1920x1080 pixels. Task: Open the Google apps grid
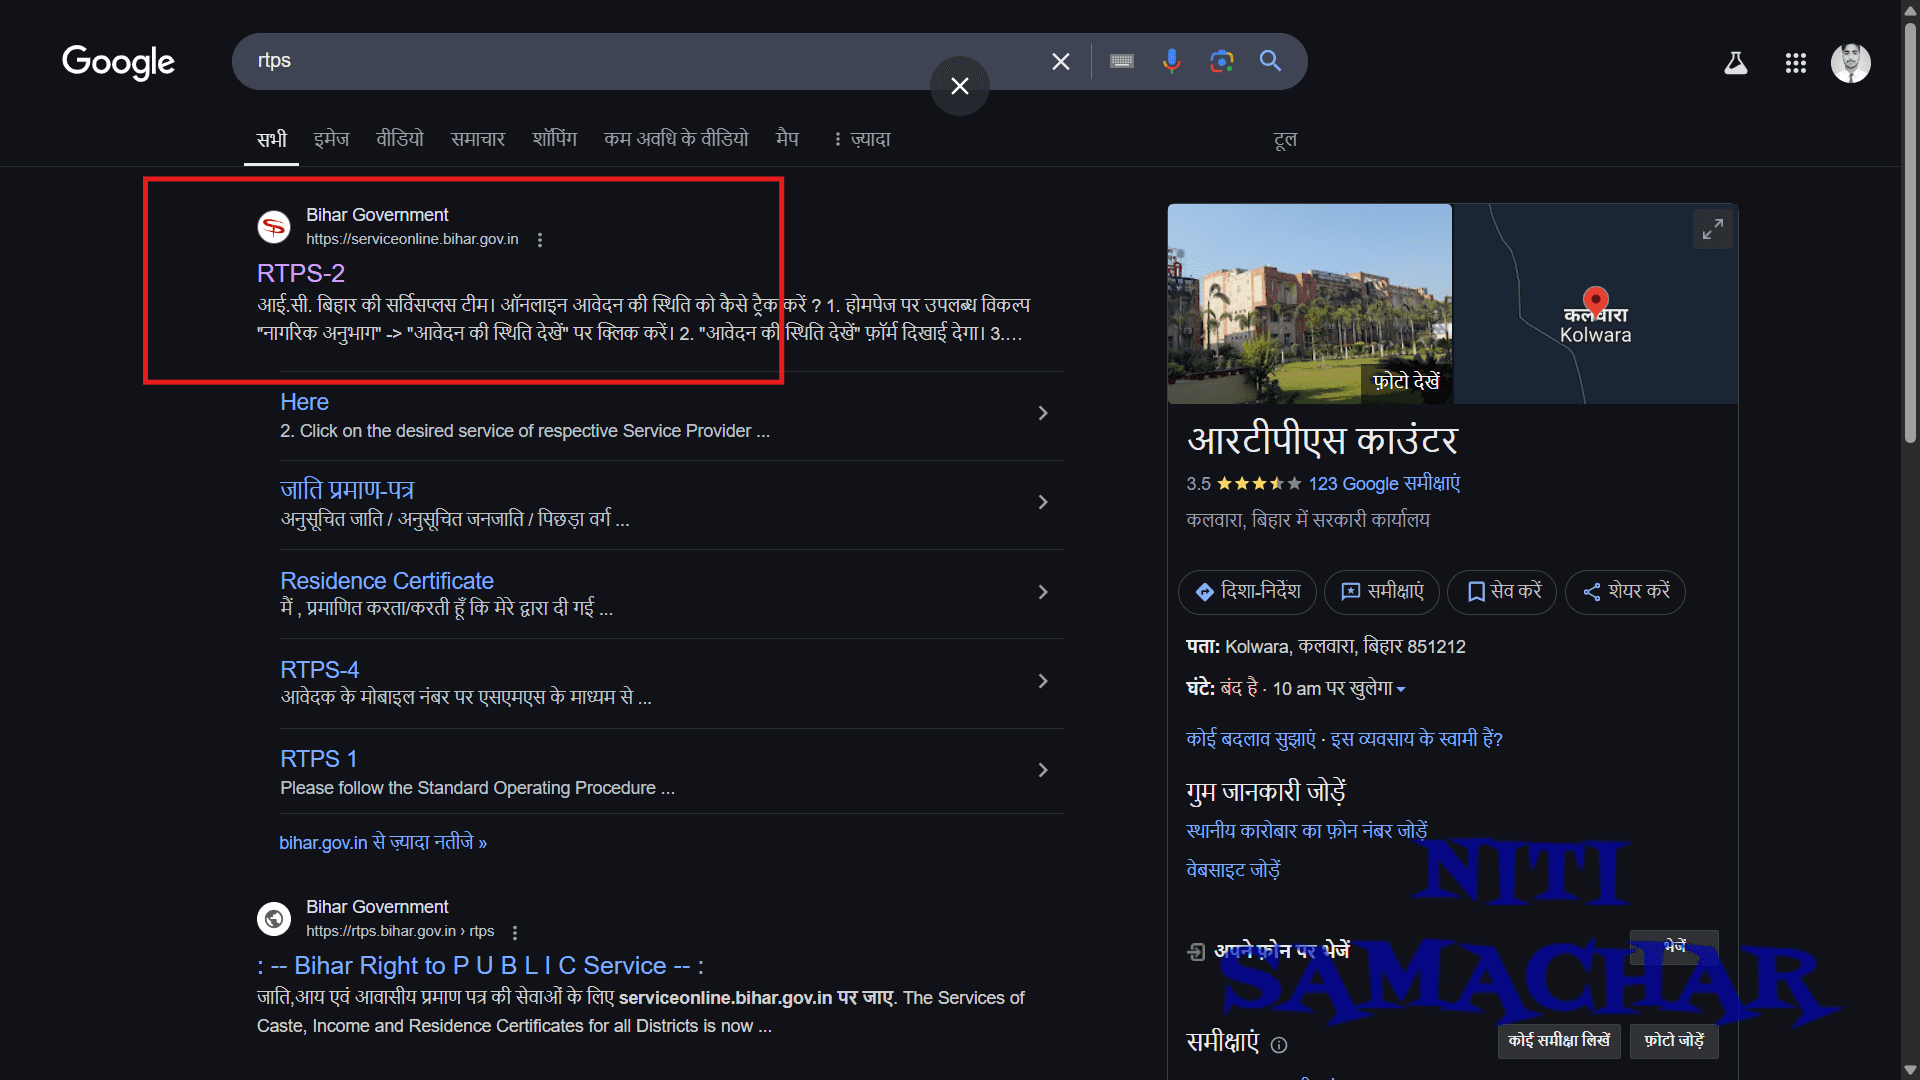(1796, 63)
